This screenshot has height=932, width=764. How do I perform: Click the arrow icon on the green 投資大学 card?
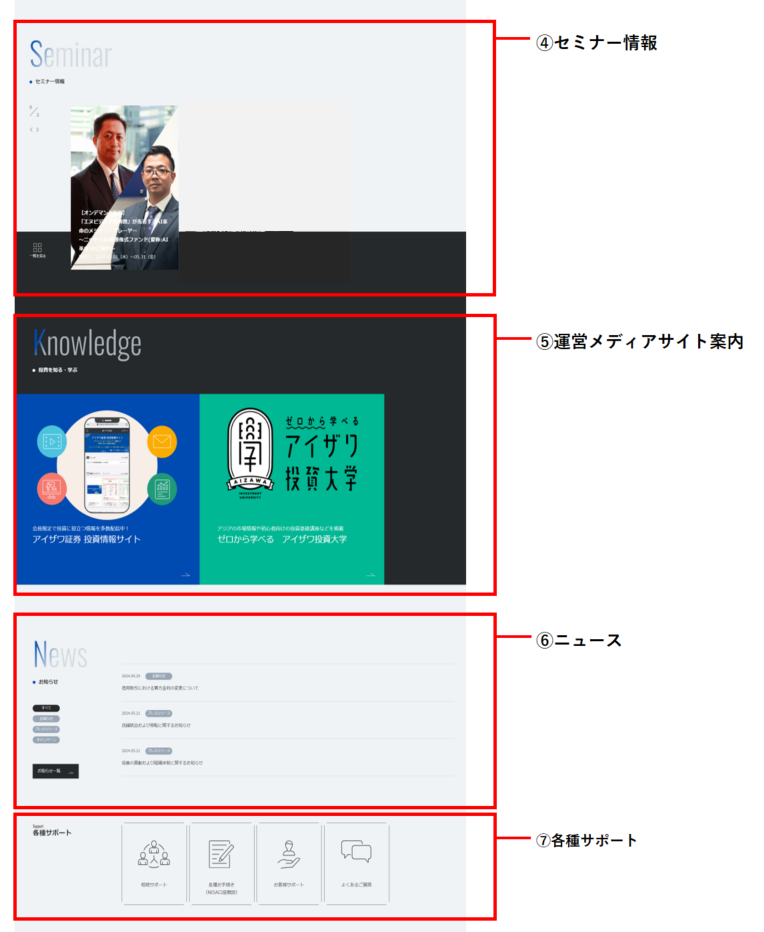[x=370, y=575]
